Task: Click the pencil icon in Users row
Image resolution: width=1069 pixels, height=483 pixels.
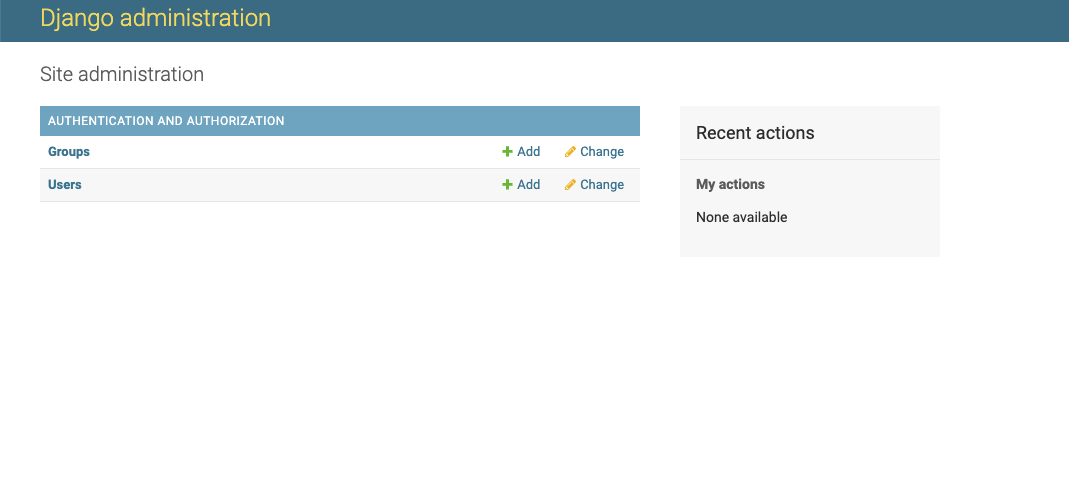Action: pos(570,185)
